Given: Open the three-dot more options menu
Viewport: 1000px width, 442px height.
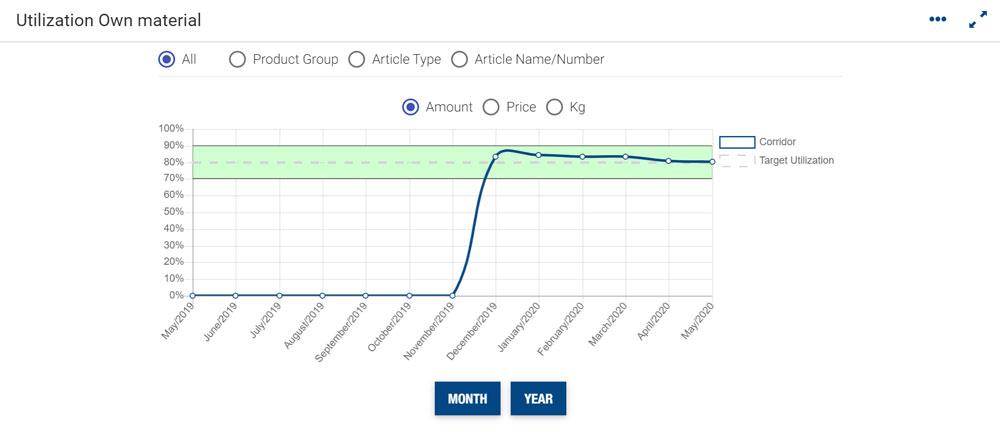Looking at the screenshot, I should click(937, 19).
